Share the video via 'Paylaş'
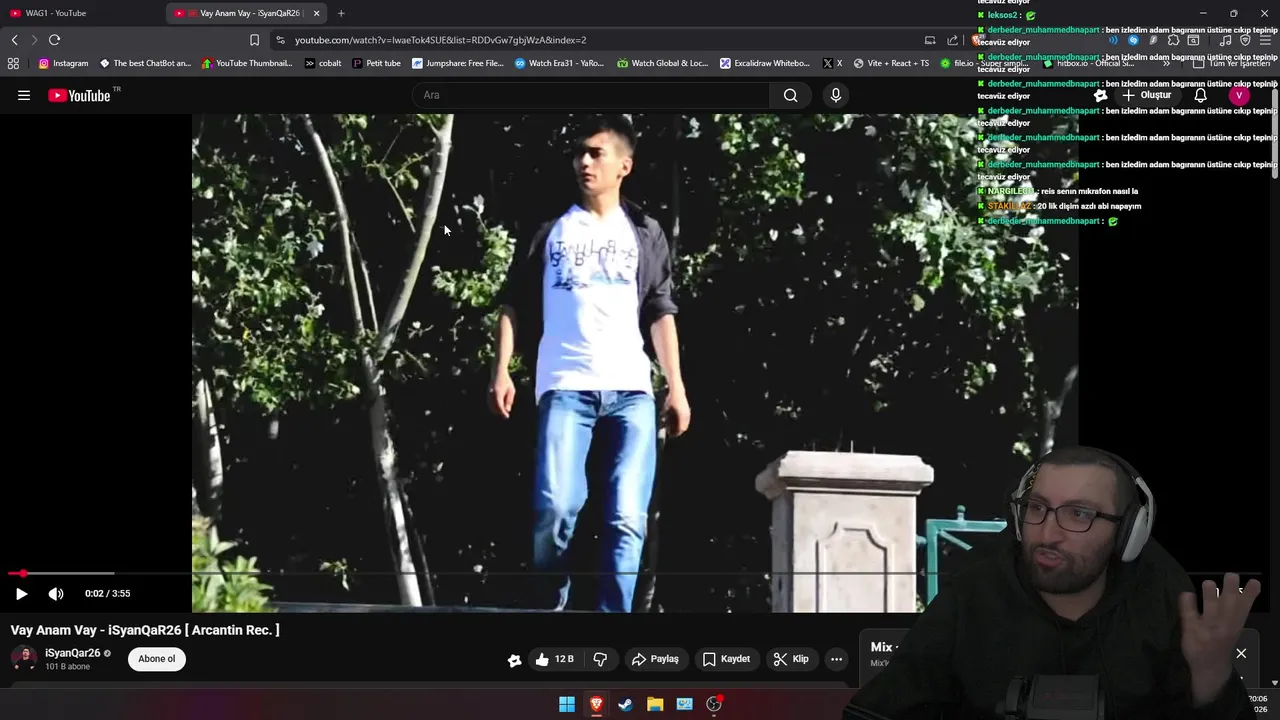The height and width of the screenshot is (720, 1280). click(x=655, y=659)
